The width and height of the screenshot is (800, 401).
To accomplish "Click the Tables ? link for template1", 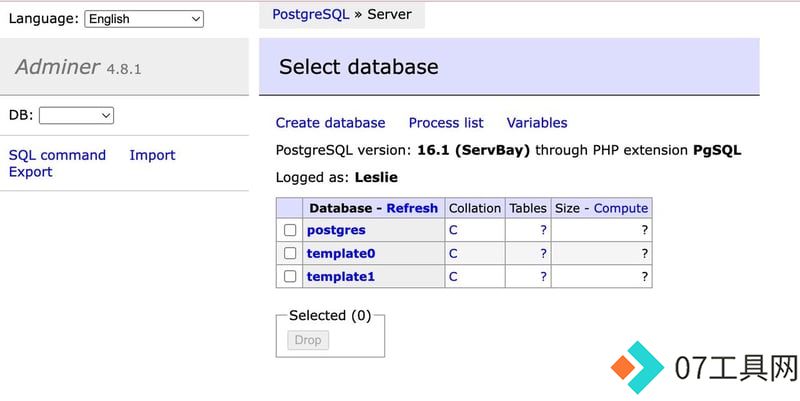I will coord(543,277).
